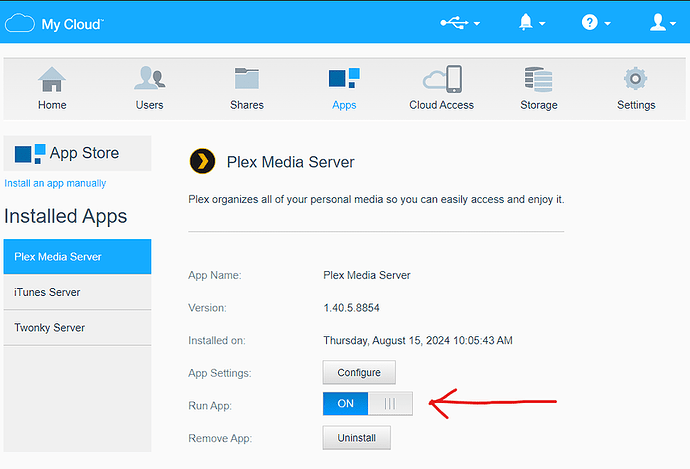
Task: Click the Configure button
Action: pos(359,373)
